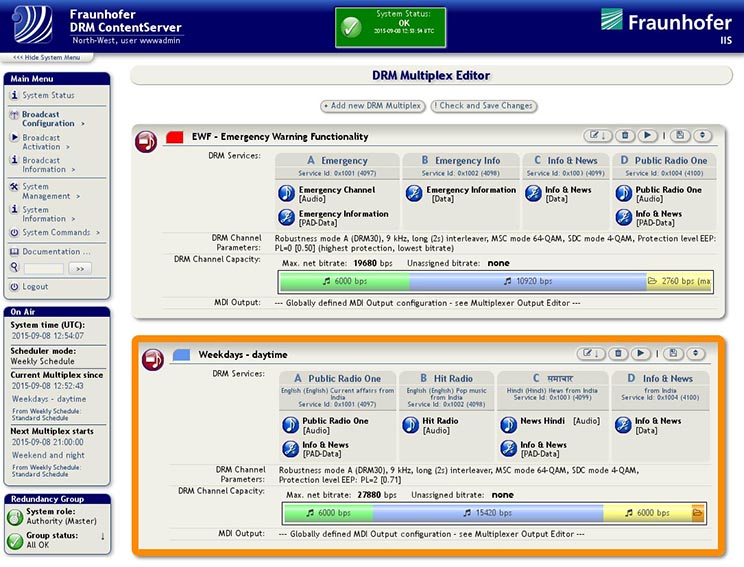Click the search input field in Main Menu

coord(44,269)
